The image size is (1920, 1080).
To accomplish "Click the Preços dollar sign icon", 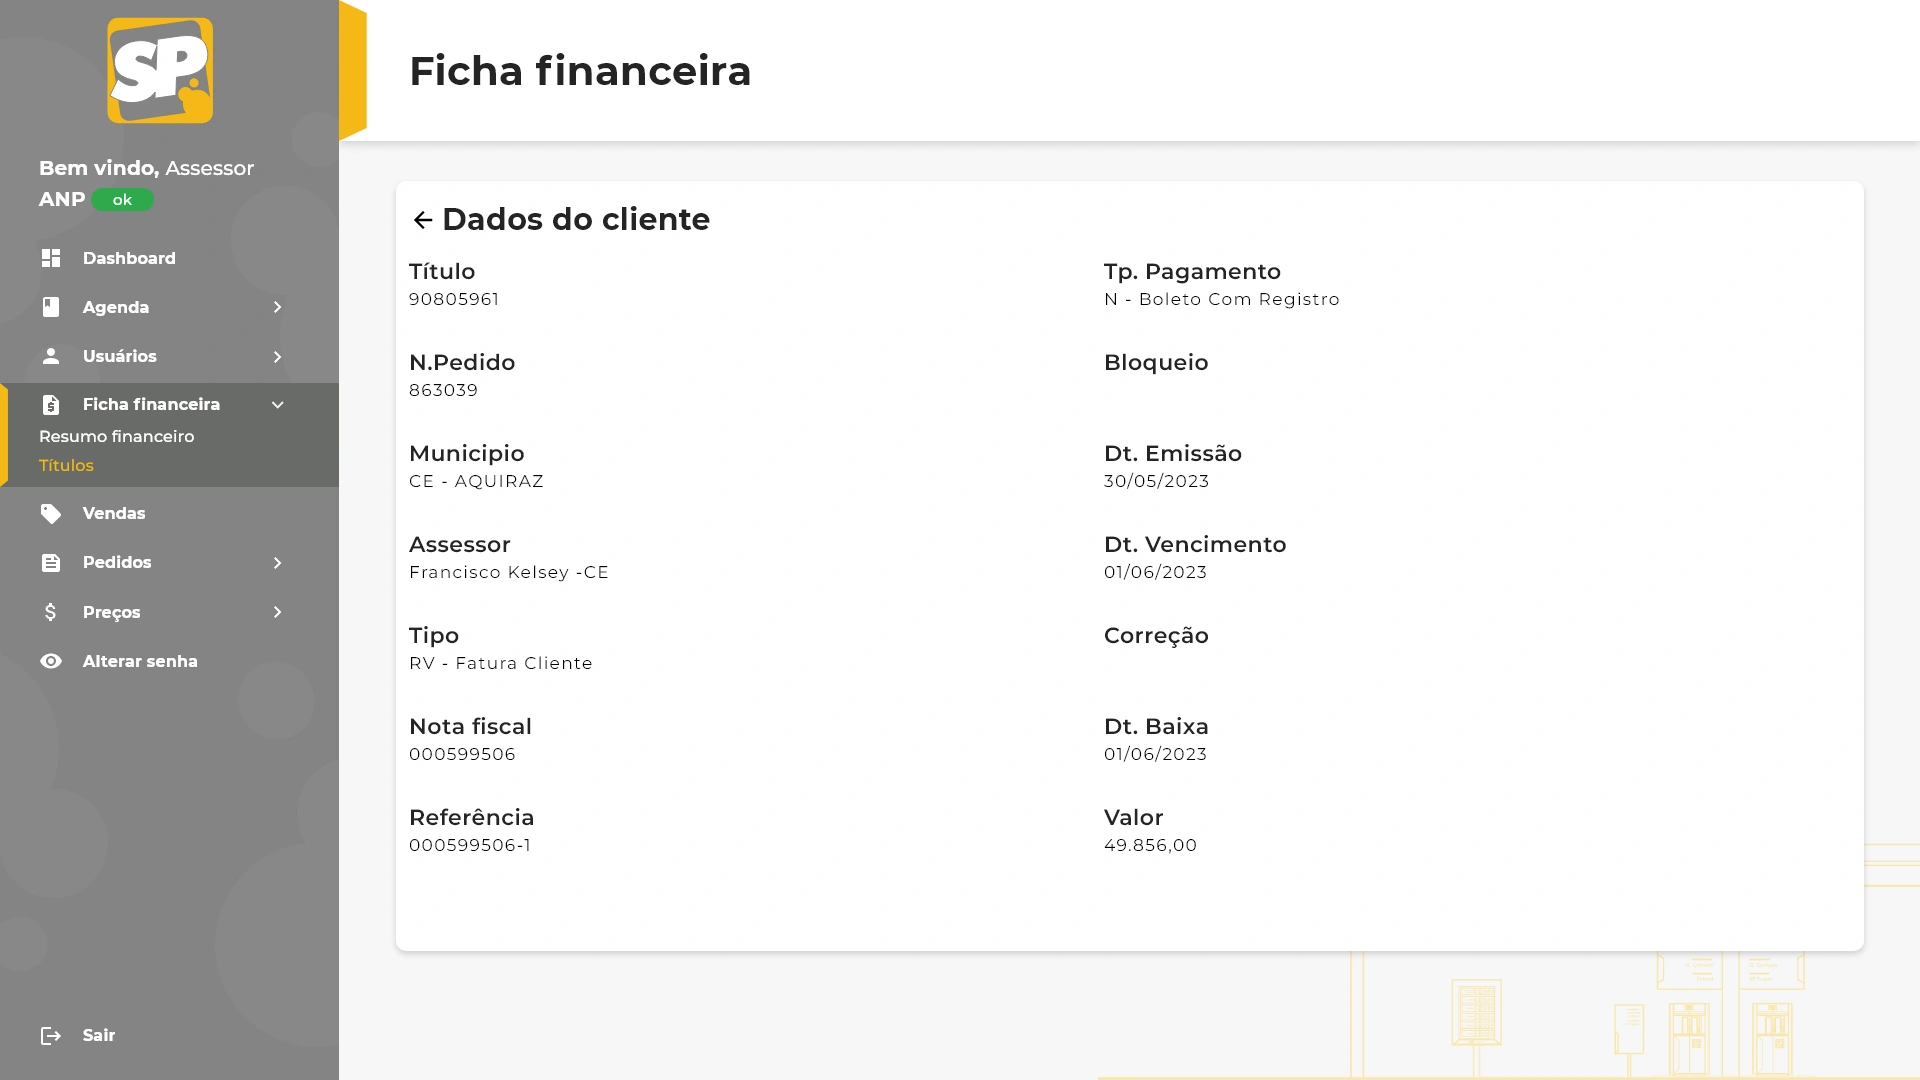I will point(51,612).
